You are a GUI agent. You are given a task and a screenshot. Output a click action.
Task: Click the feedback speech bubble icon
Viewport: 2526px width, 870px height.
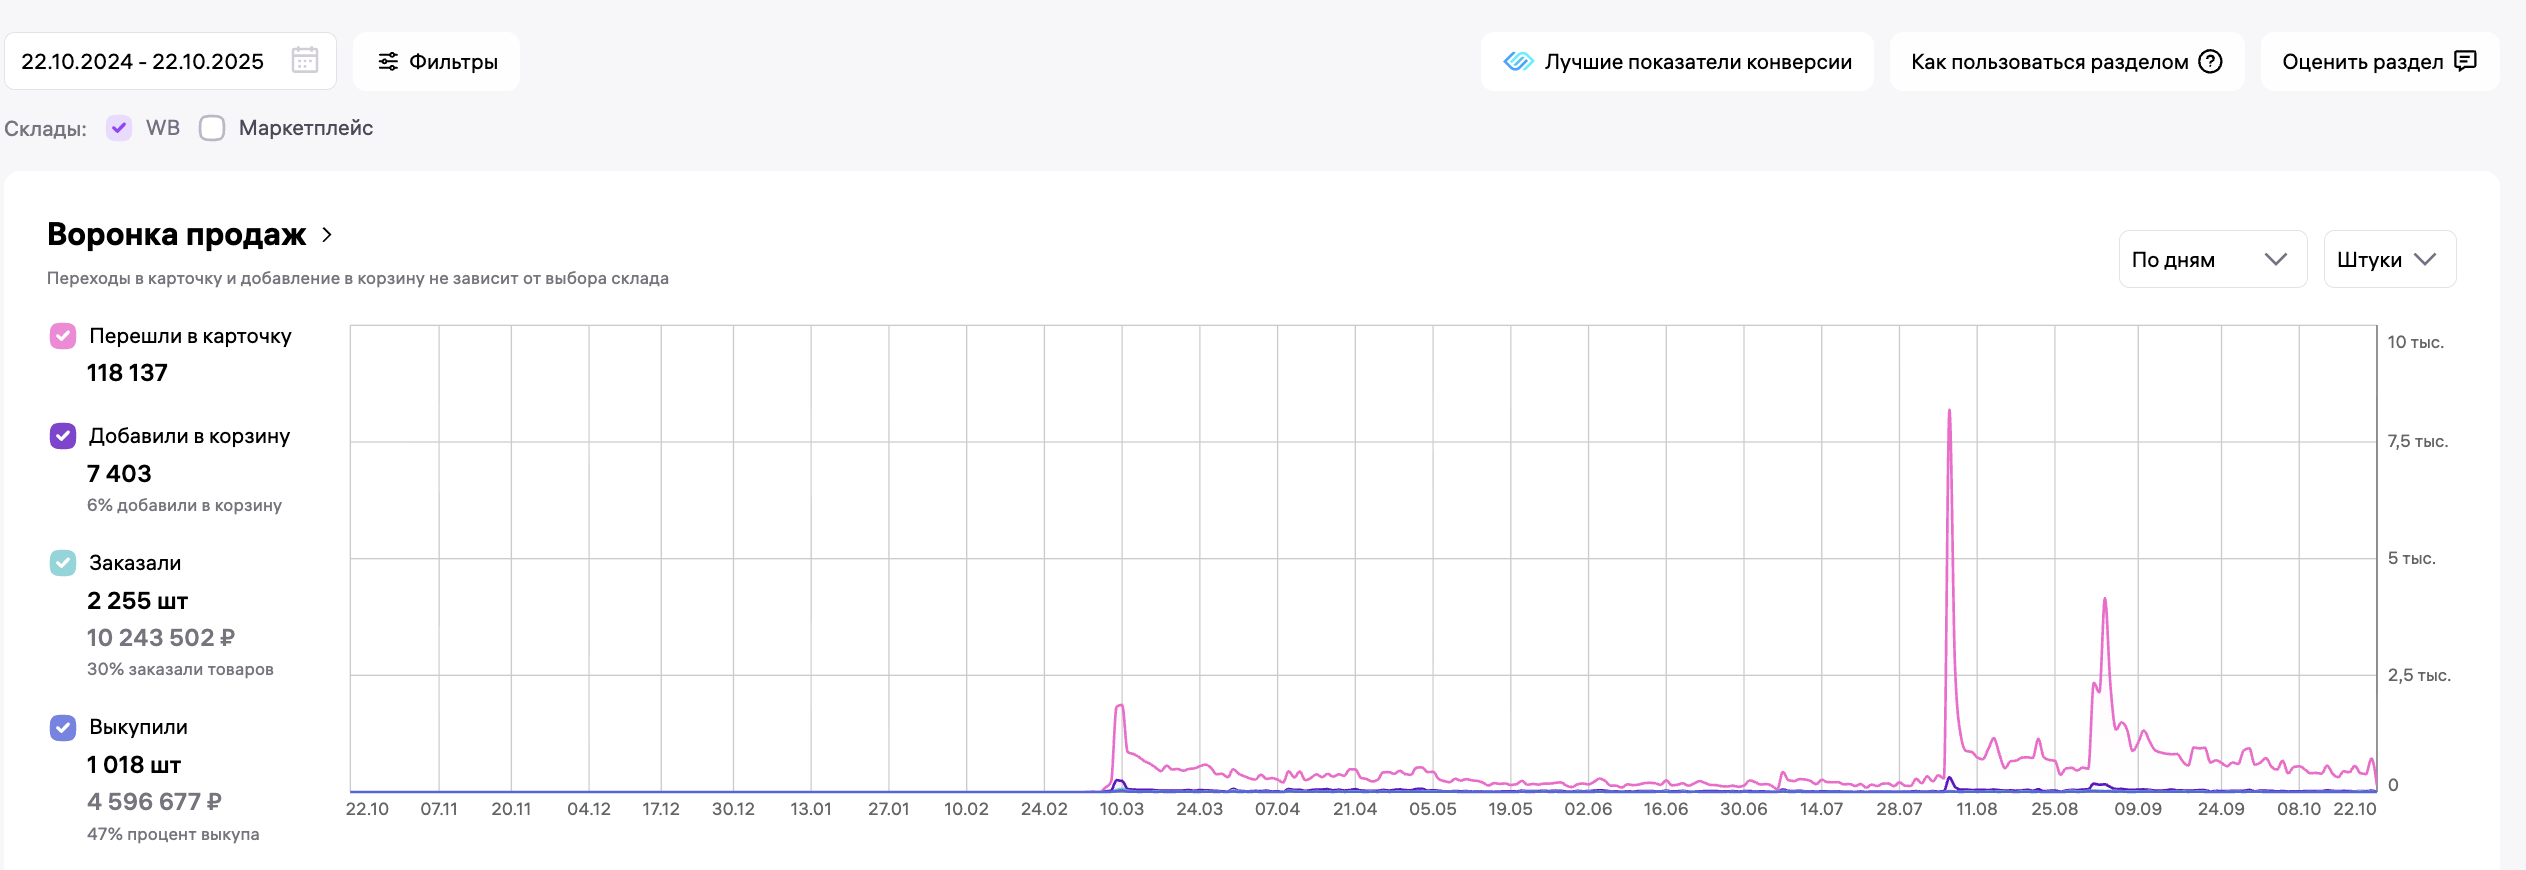click(x=2466, y=61)
